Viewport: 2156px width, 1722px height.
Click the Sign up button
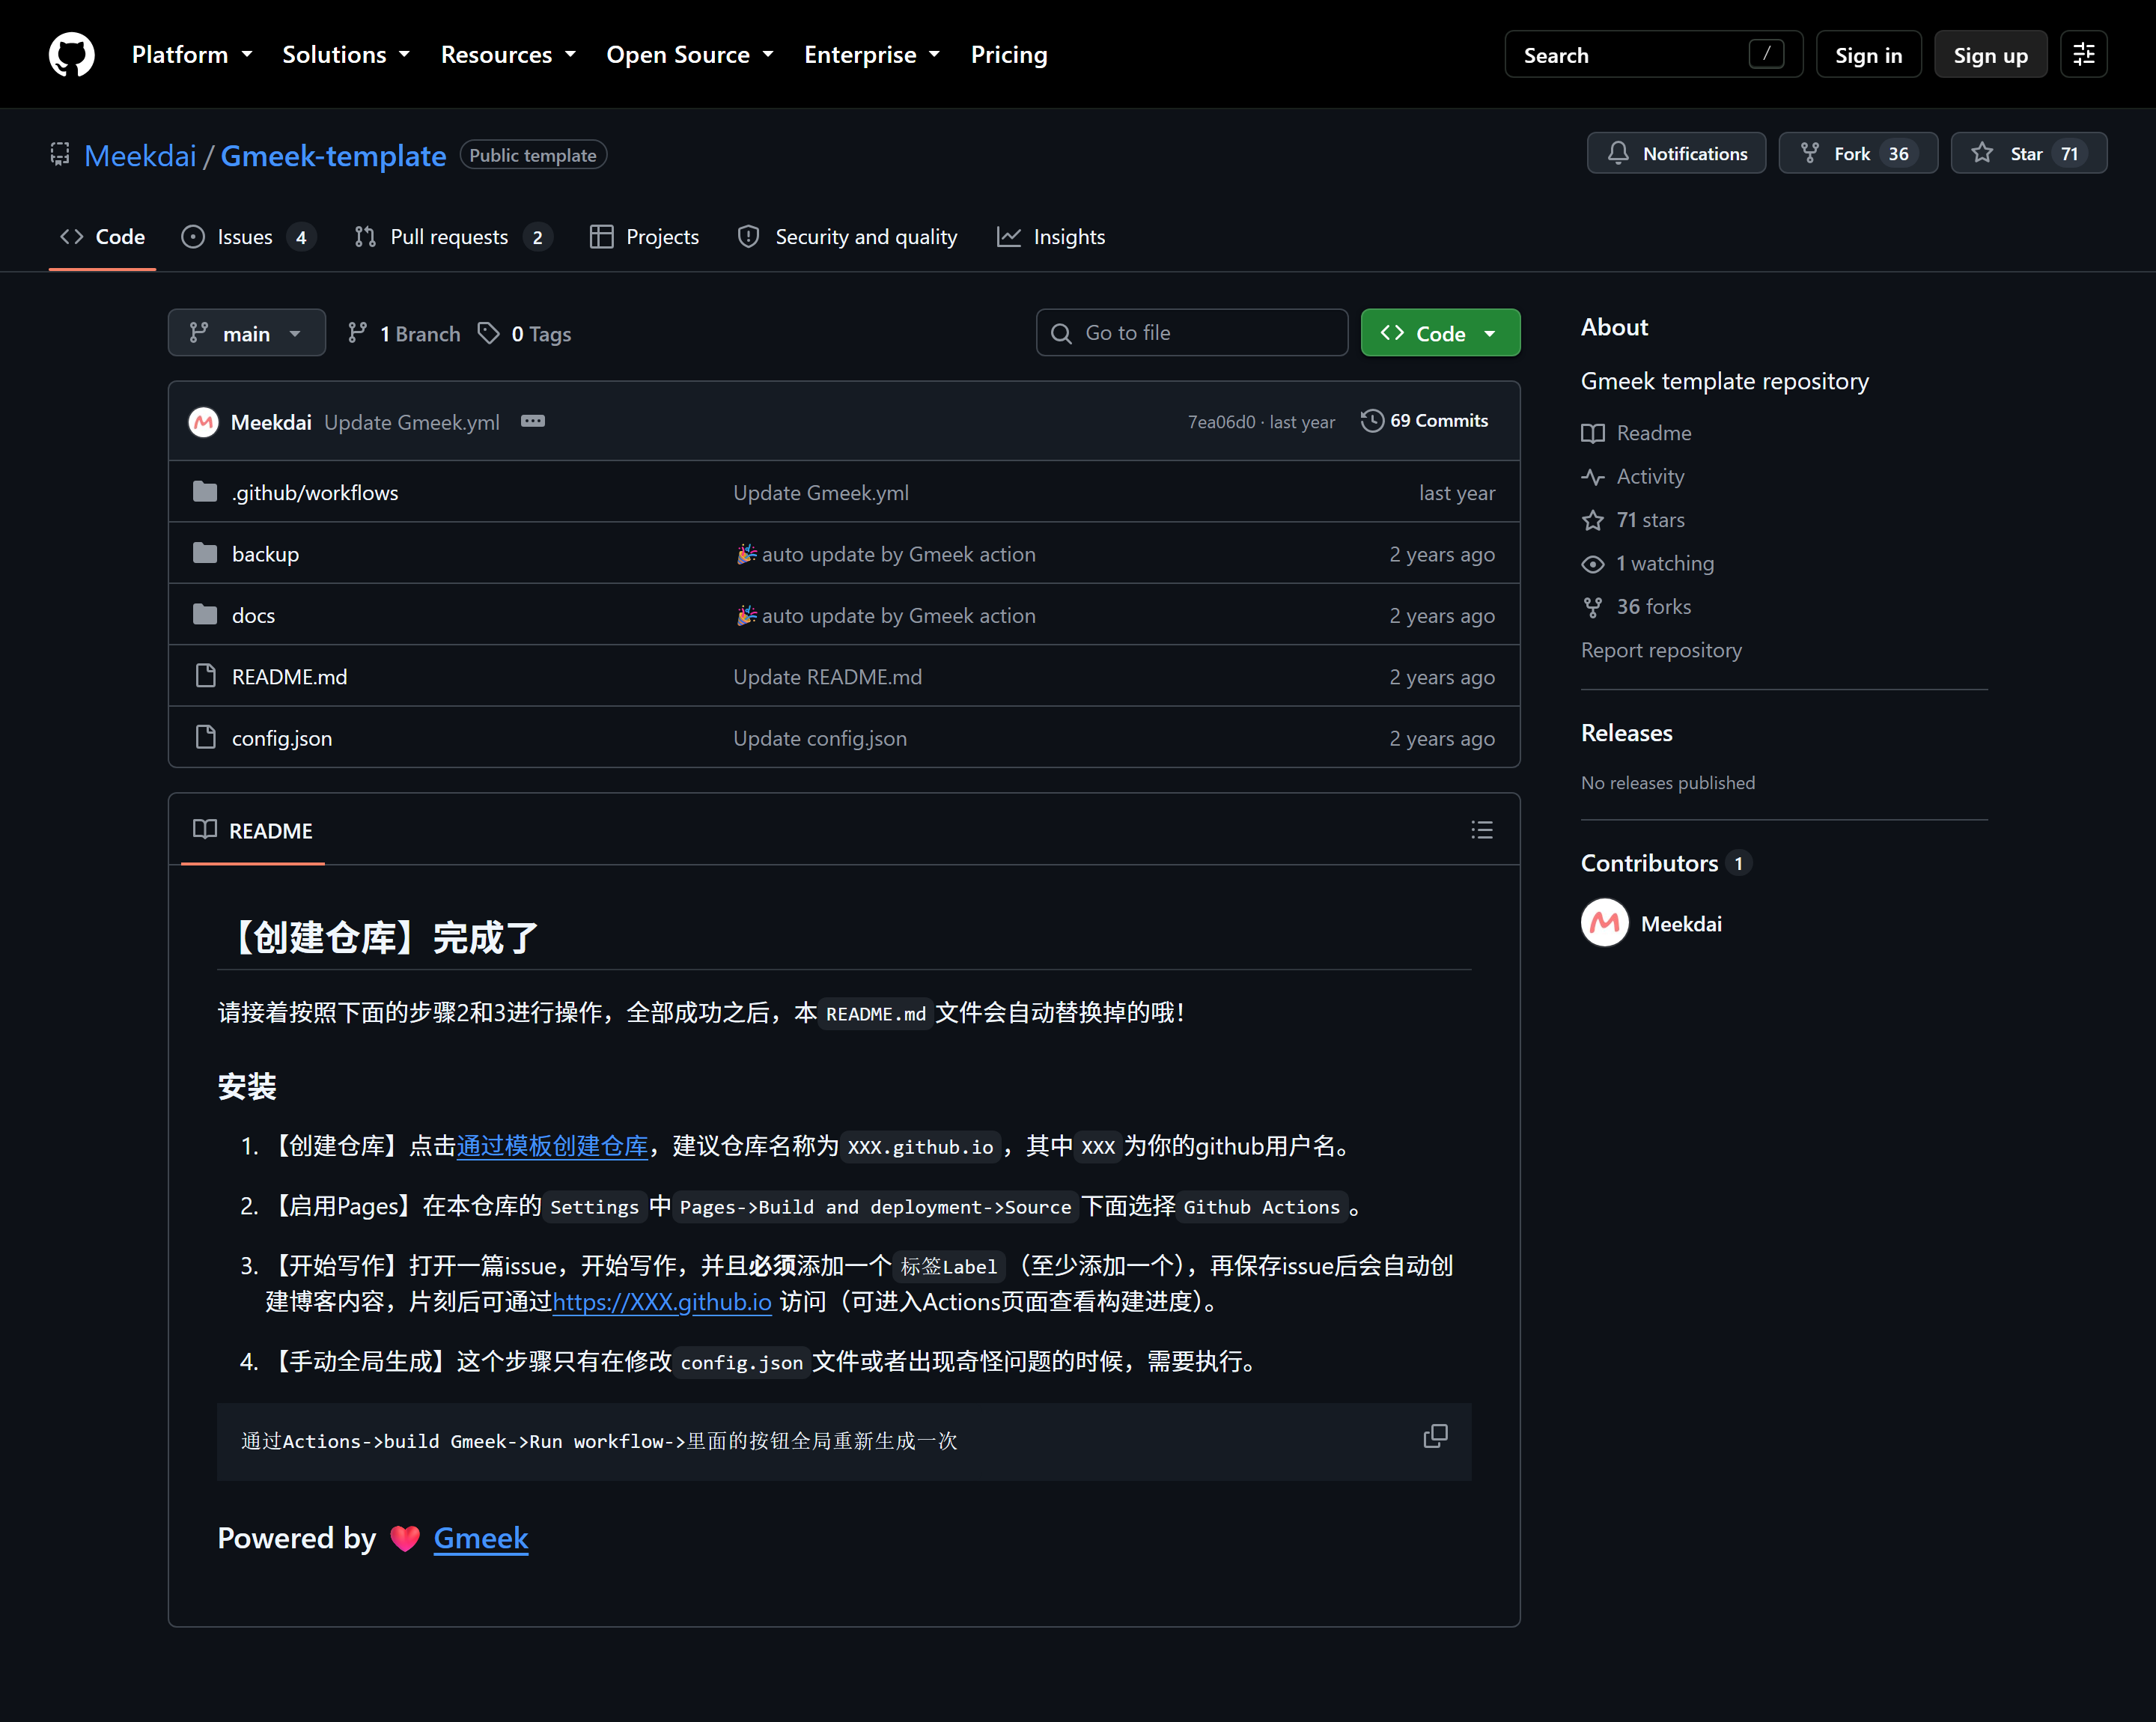click(1990, 54)
